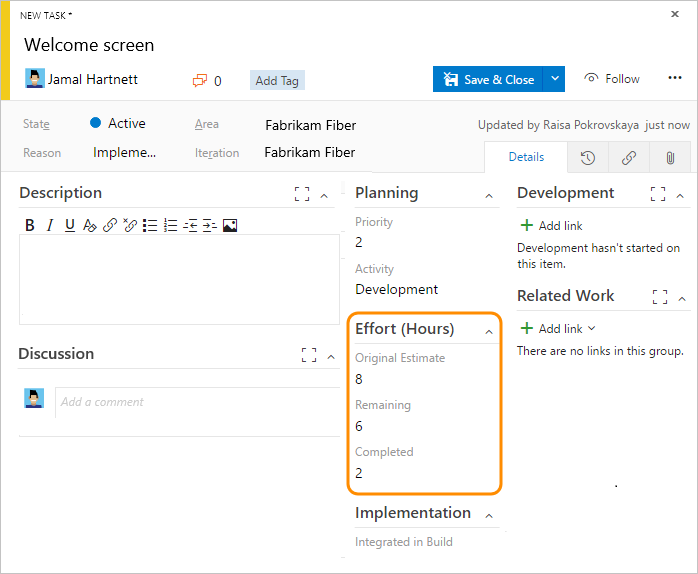
Task: Toggle Underline in Description toolbar
Action: [x=69, y=225]
